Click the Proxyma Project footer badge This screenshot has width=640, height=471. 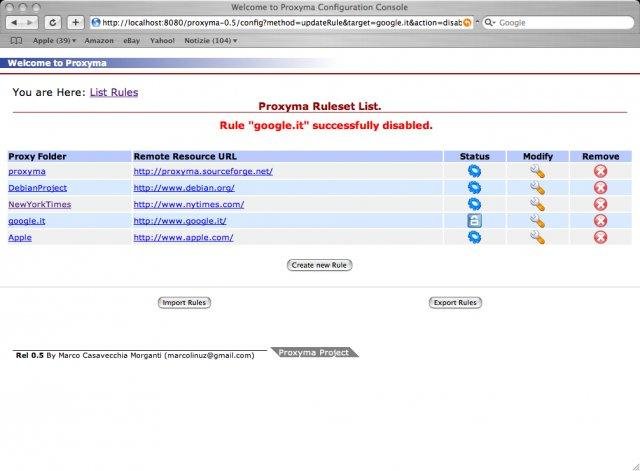pyautogui.click(x=314, y=352)
